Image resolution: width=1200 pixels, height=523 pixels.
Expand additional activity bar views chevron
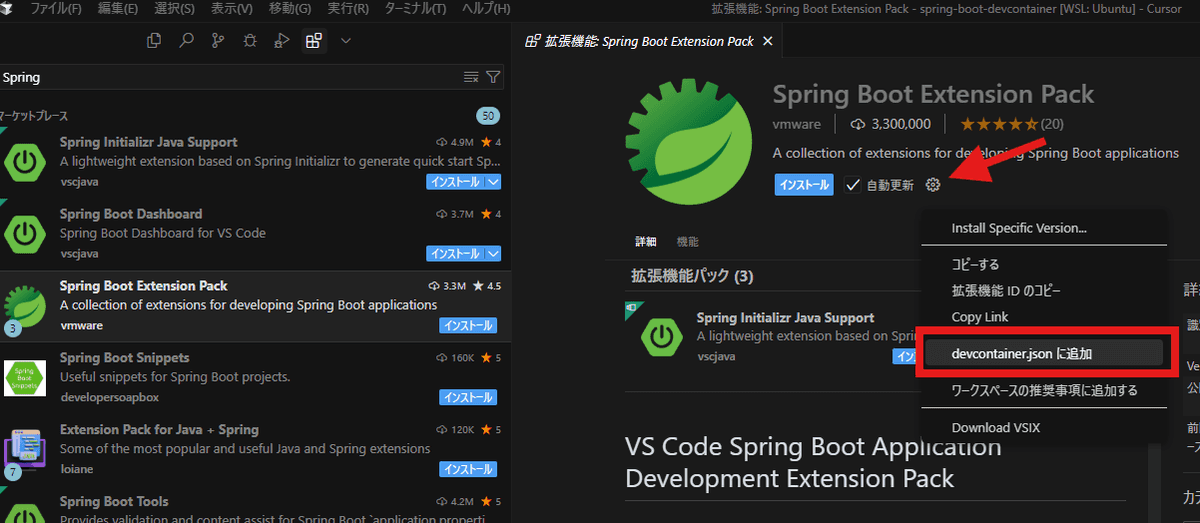346,41
